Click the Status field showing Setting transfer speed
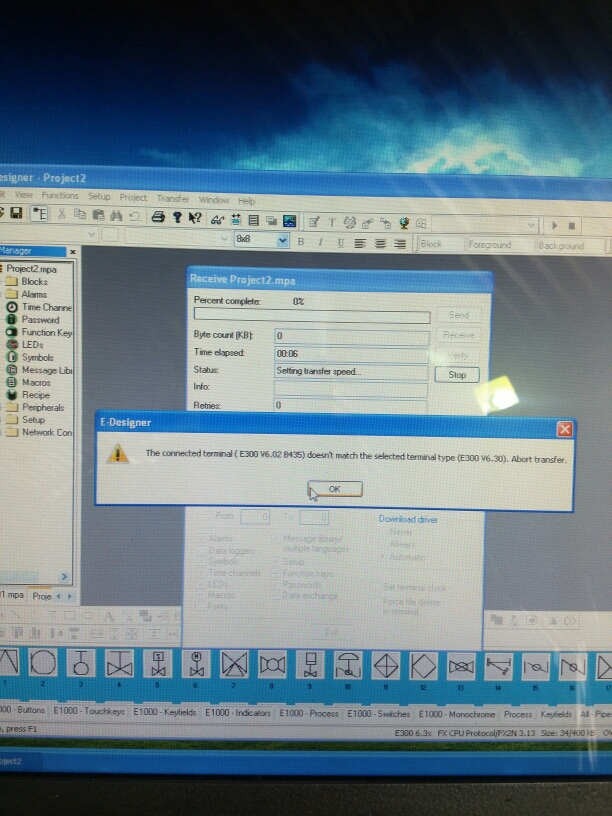Viewport: 612px width, 816px height. (x=351, y=372)
